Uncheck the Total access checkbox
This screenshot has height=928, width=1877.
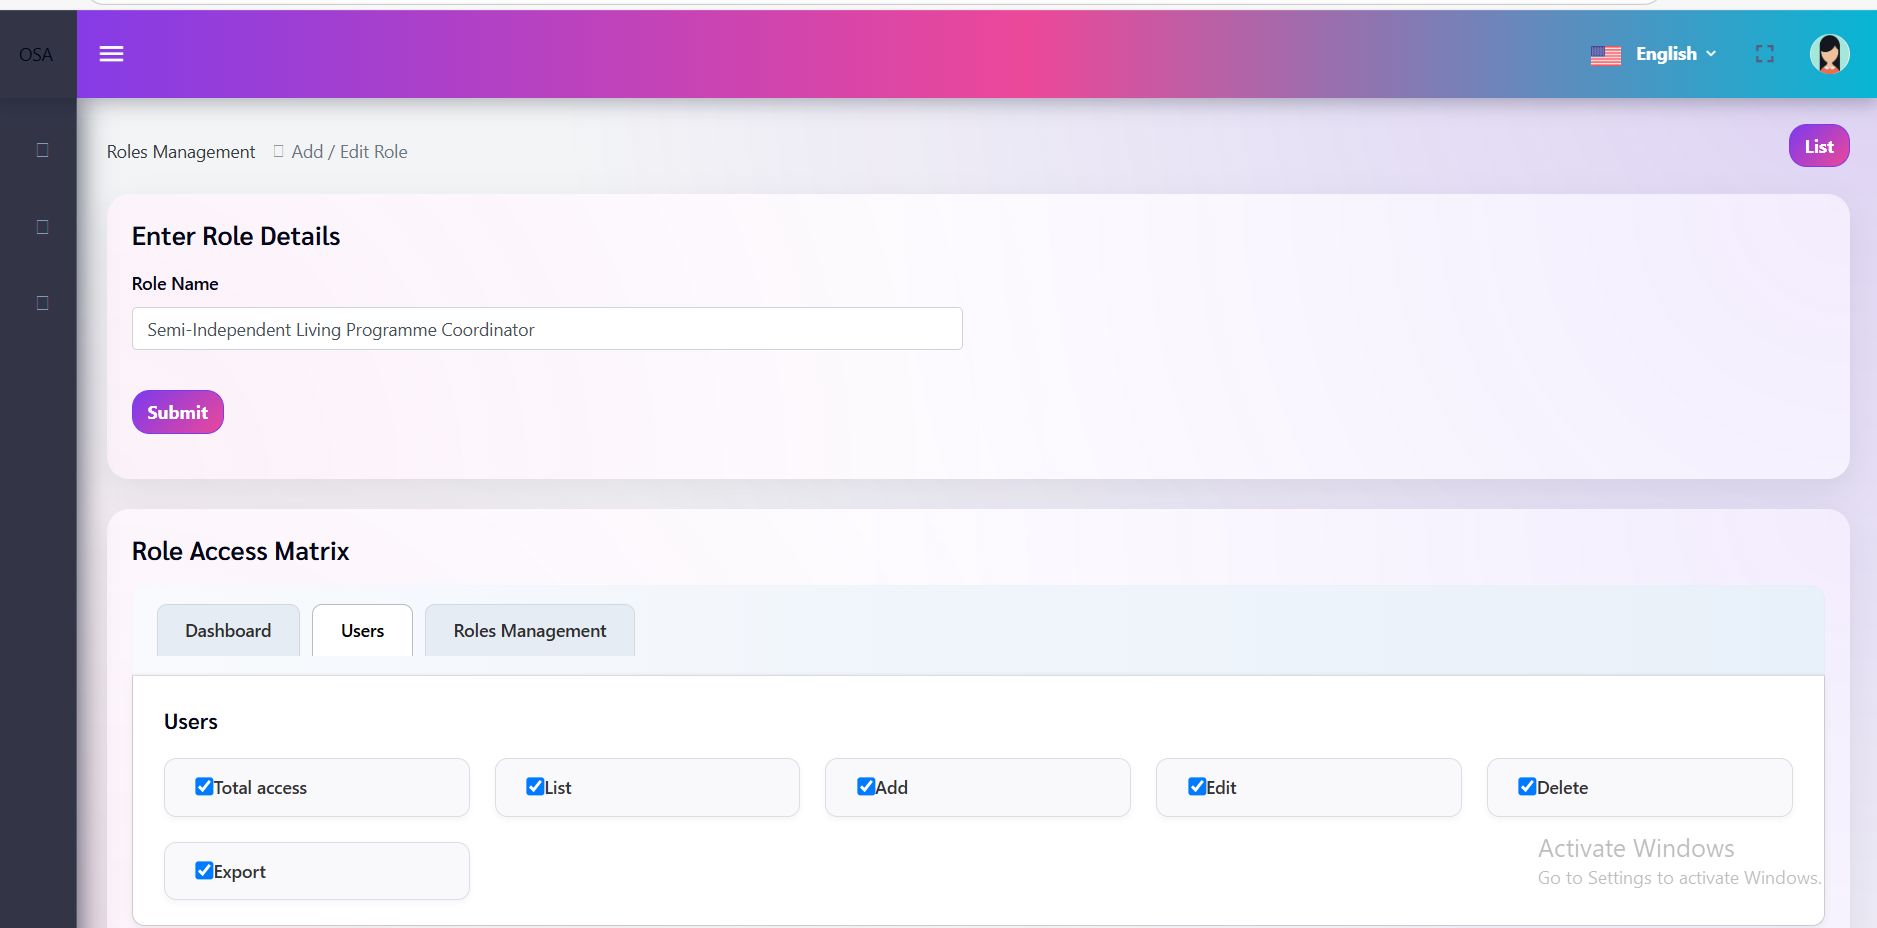click(204, 786)
